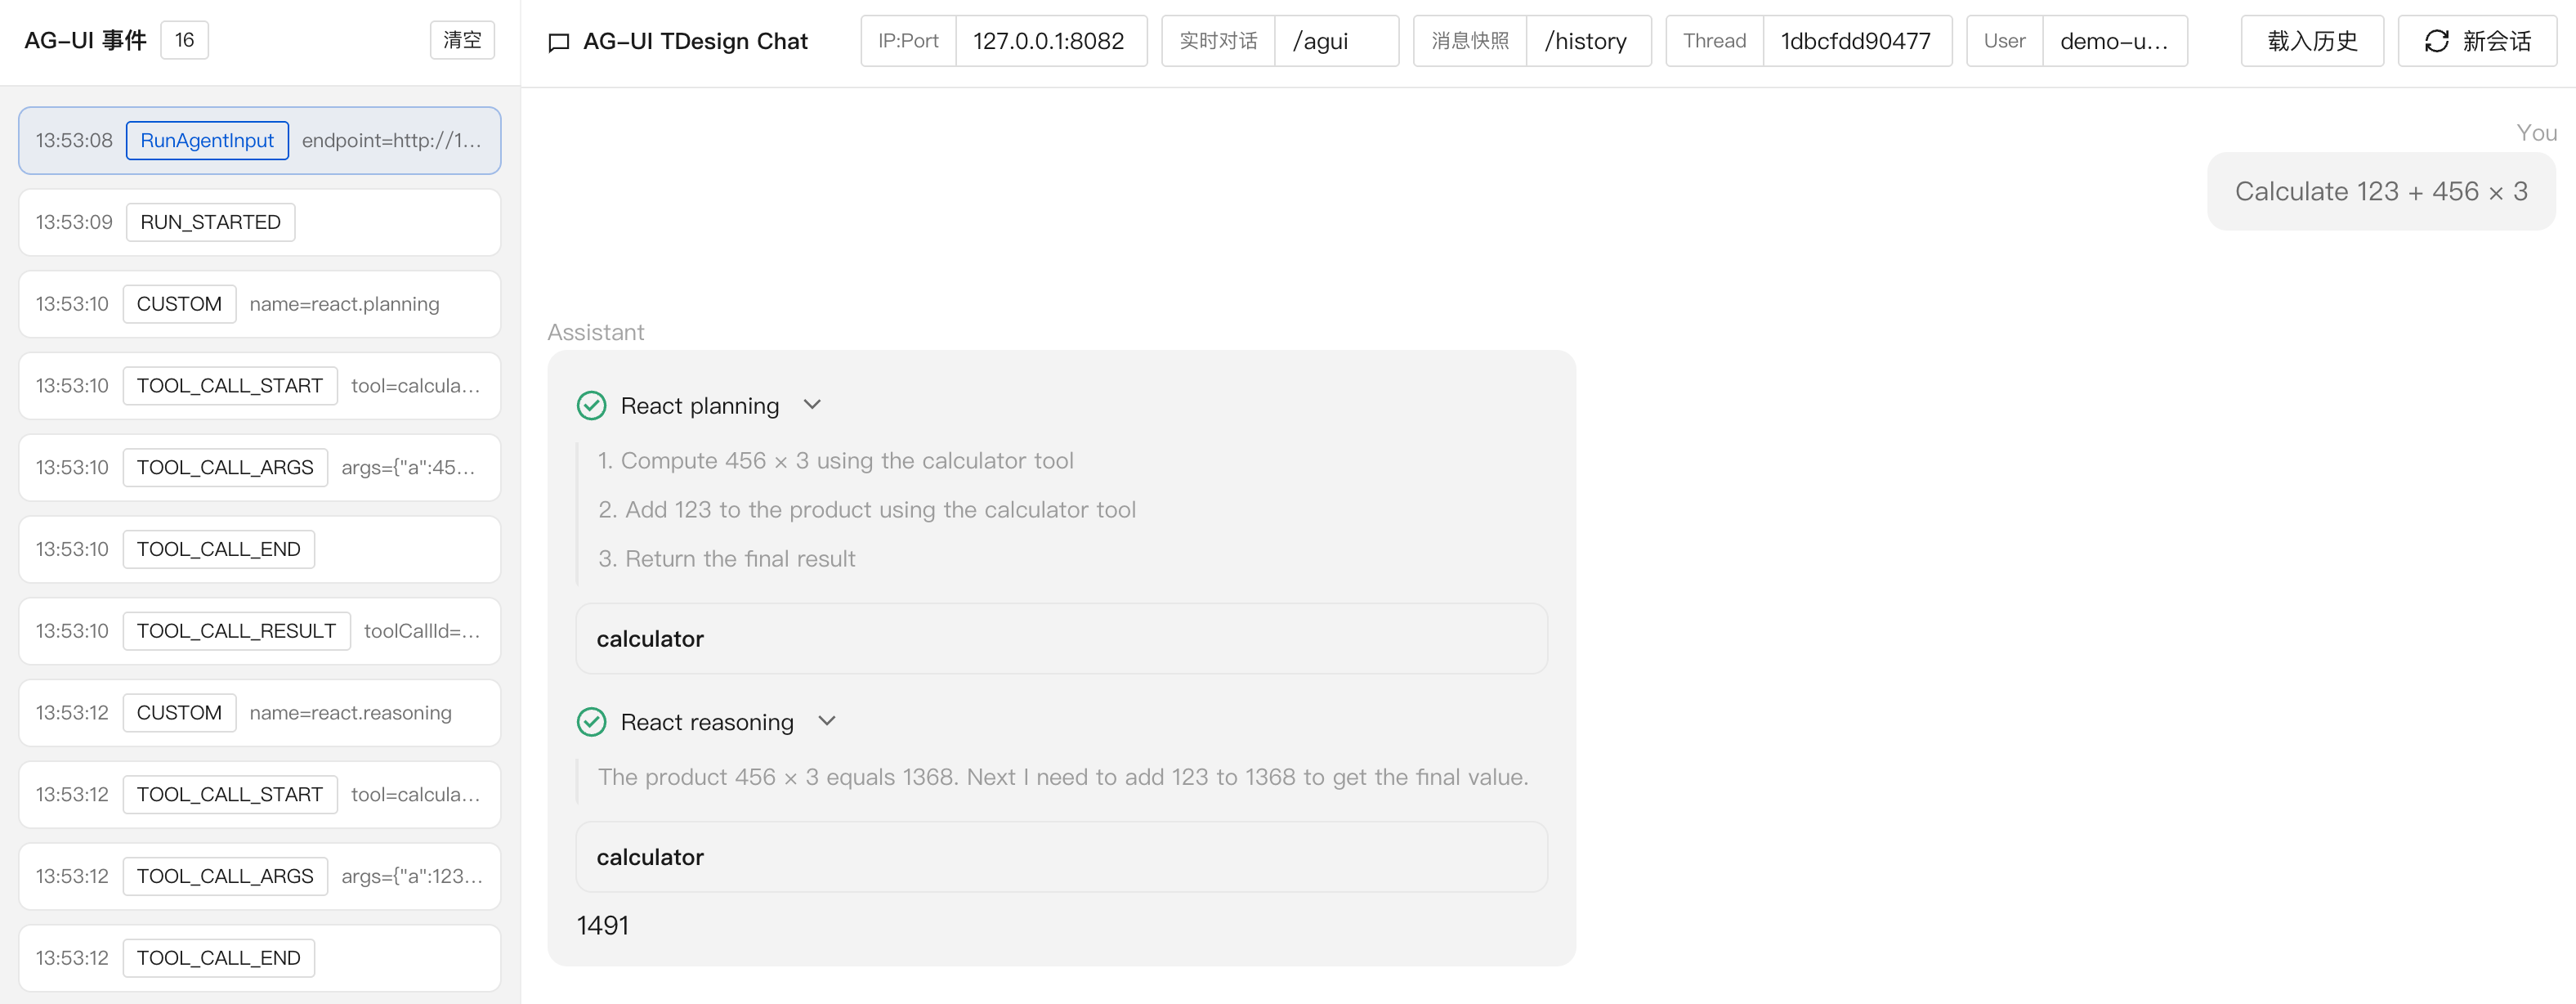This screenshot has width=2576, height=1004.
Task: Open the first calculator tool call card
Action: point(1062,639)
